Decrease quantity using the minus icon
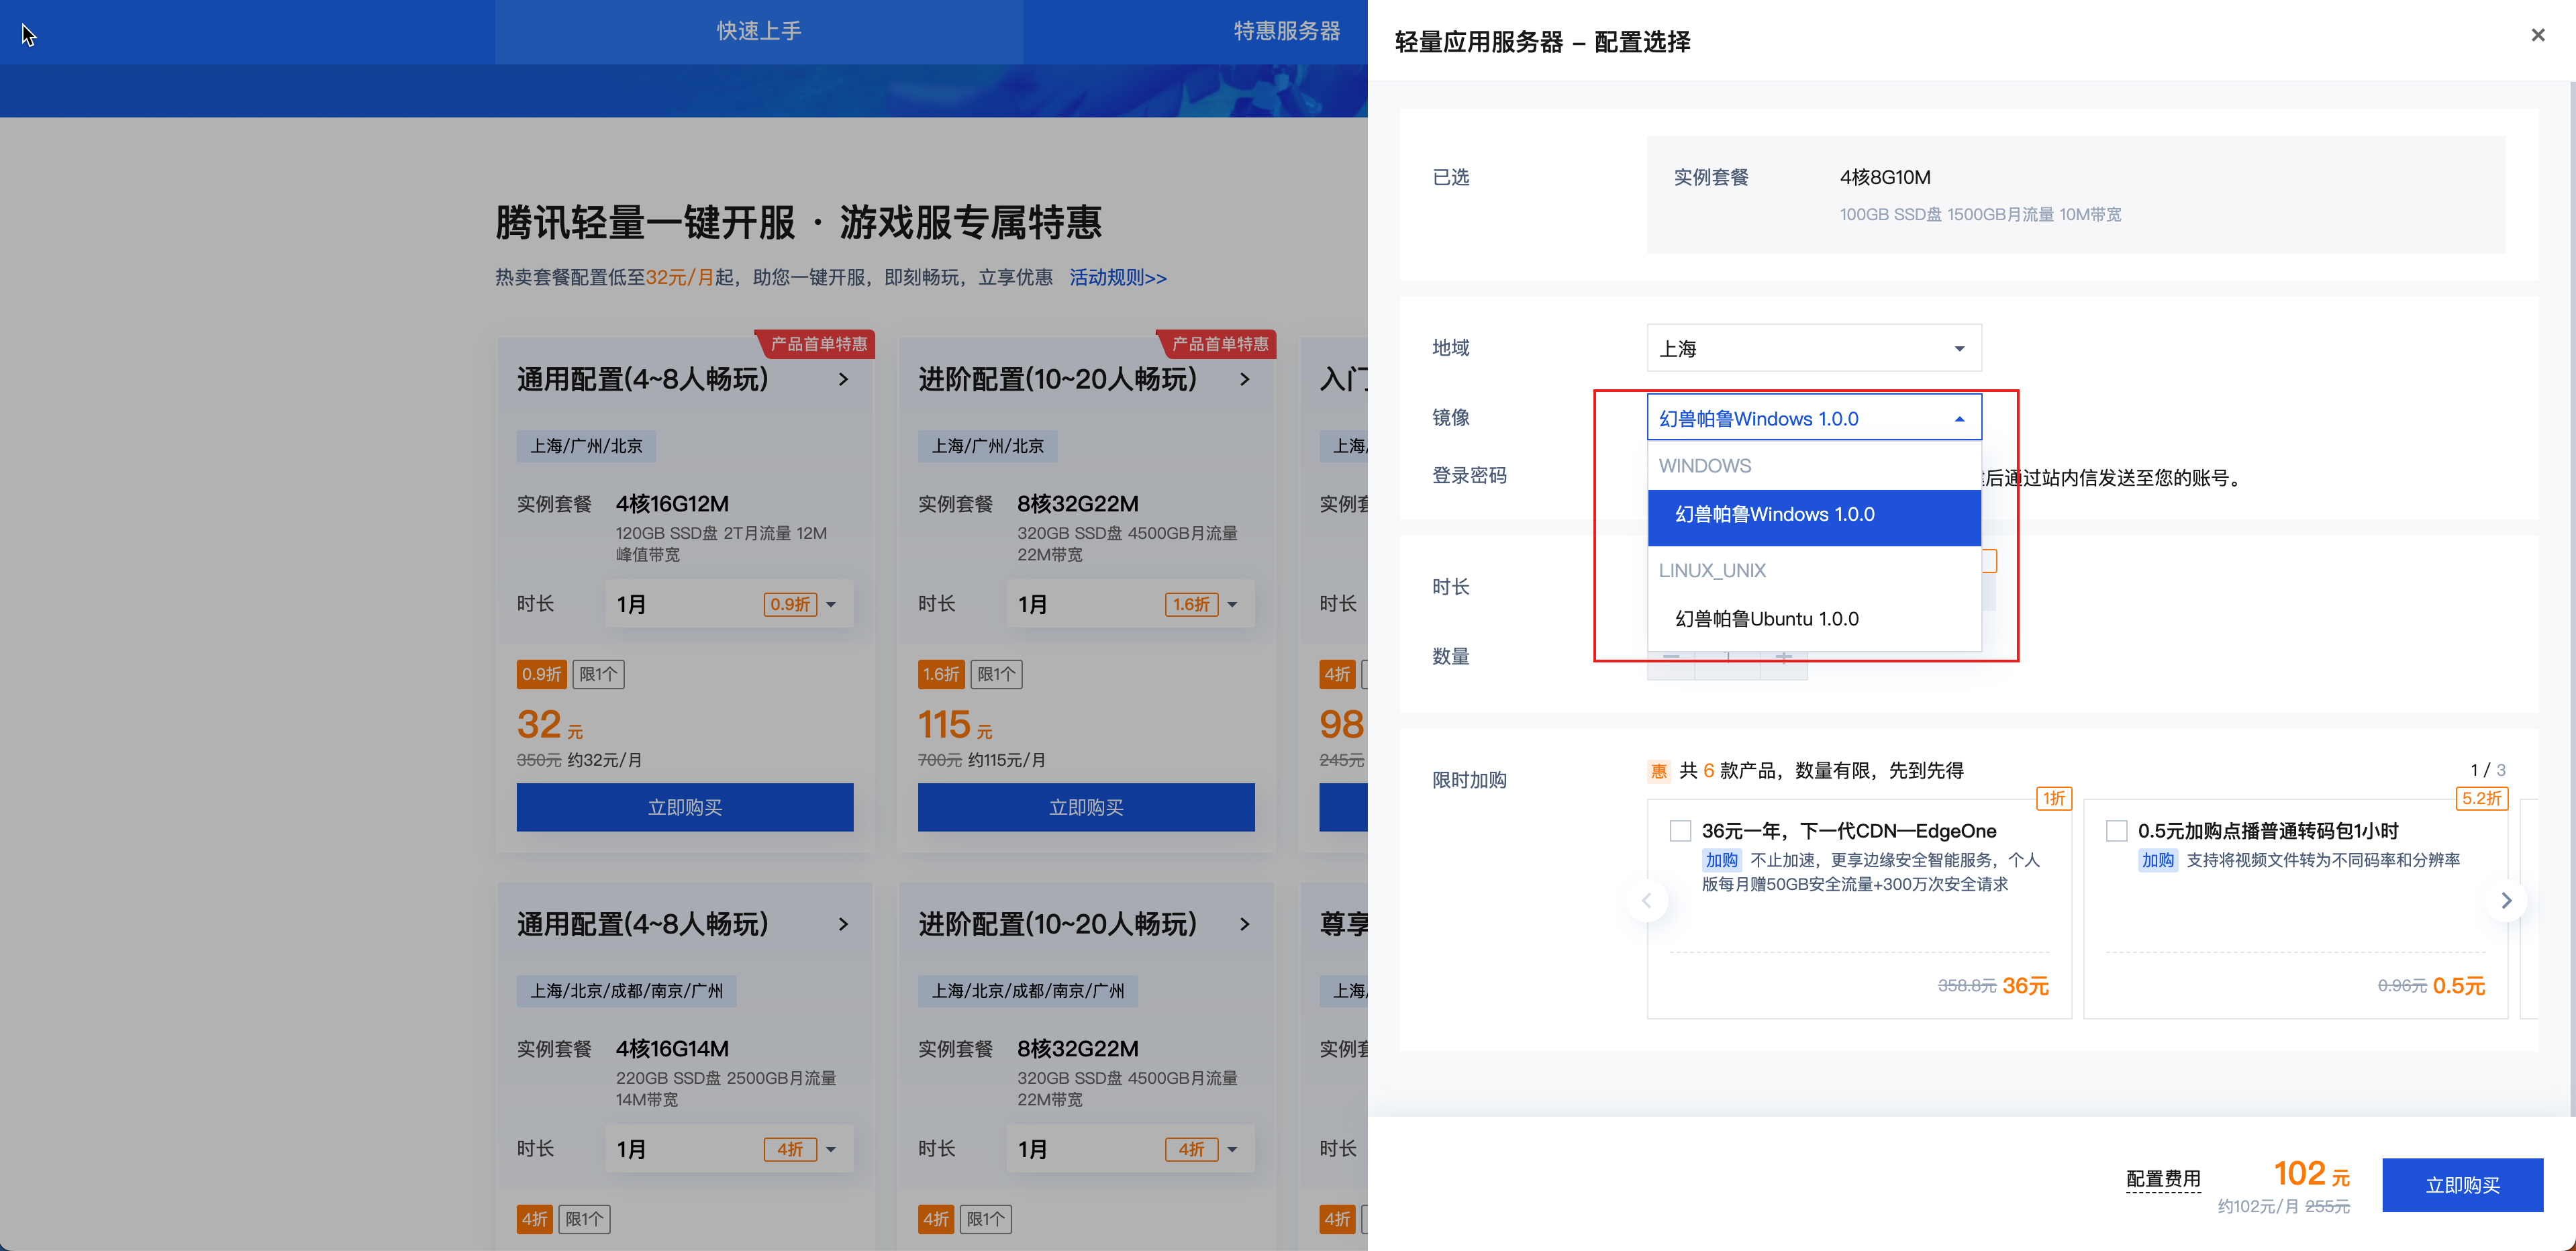2576x1251 pixels. pyautogui.click(x=1671, y=657)
